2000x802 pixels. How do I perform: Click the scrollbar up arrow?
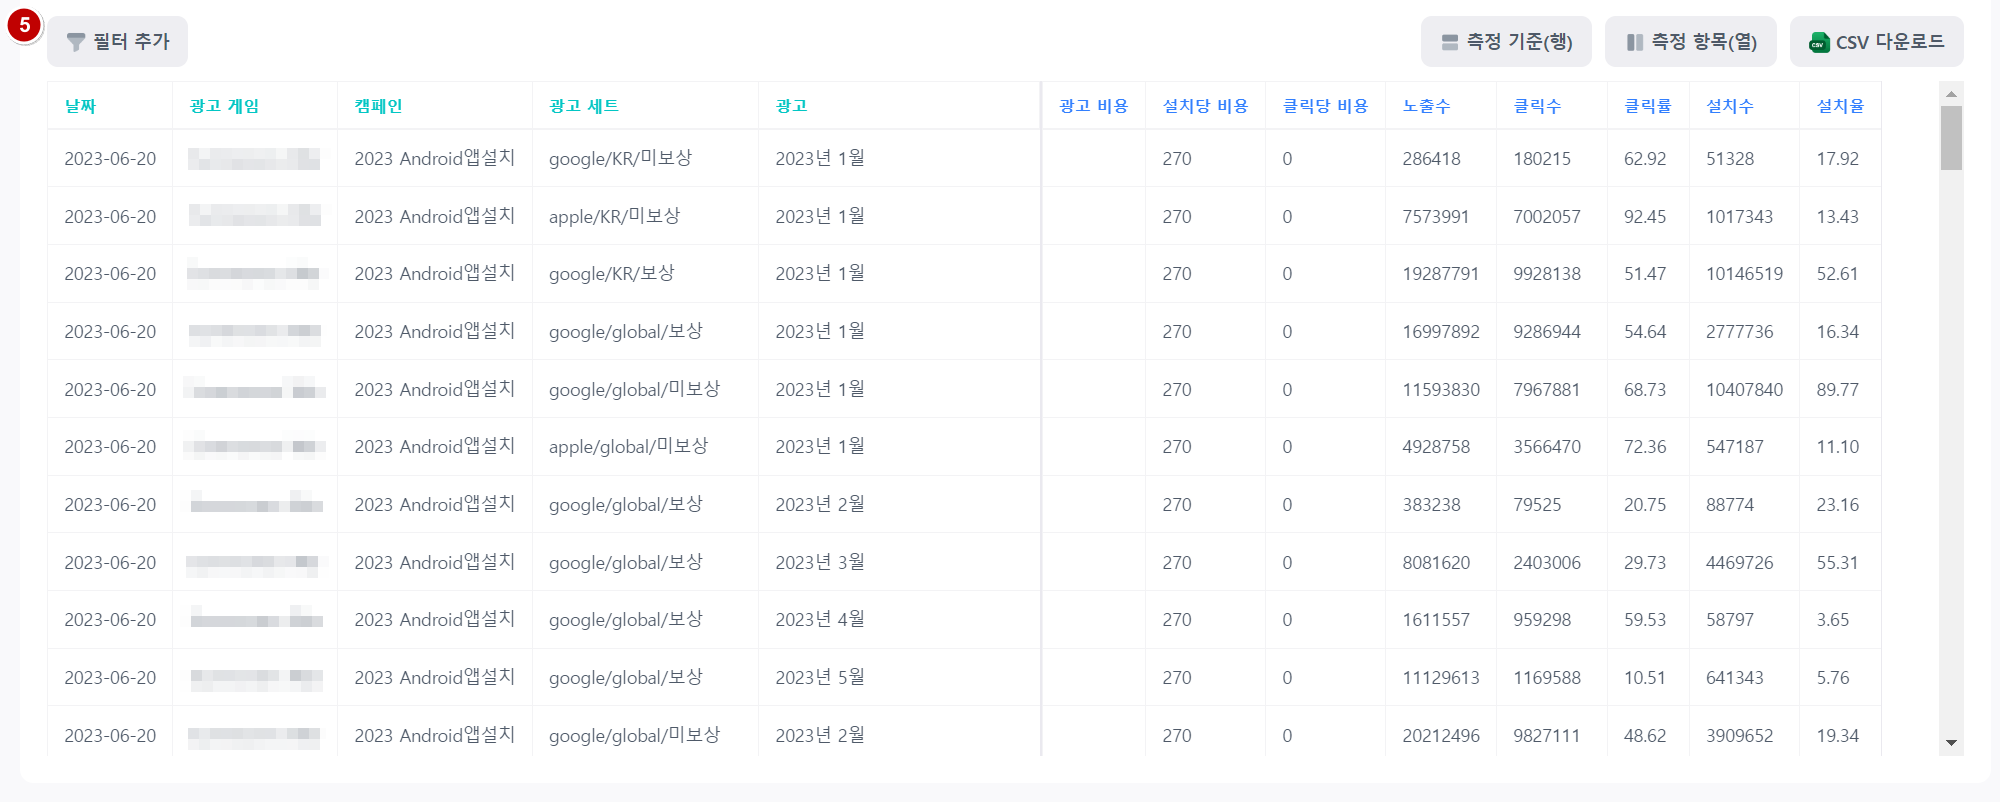pos(1951,94)
